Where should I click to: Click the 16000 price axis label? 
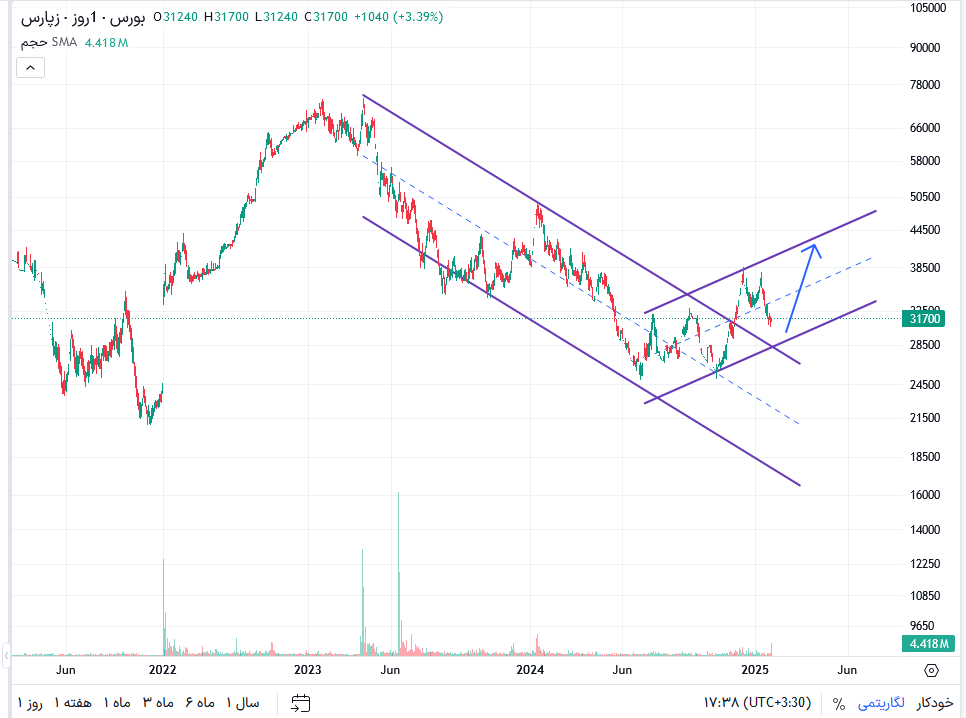pos(925,495)
